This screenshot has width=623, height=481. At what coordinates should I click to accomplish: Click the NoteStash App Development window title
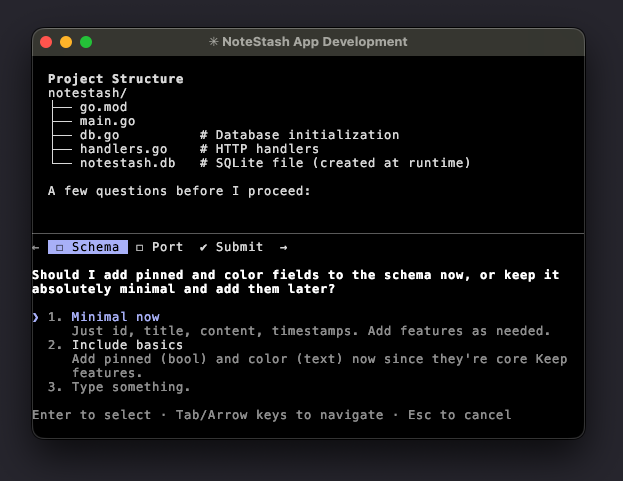[x=315, y=42]
